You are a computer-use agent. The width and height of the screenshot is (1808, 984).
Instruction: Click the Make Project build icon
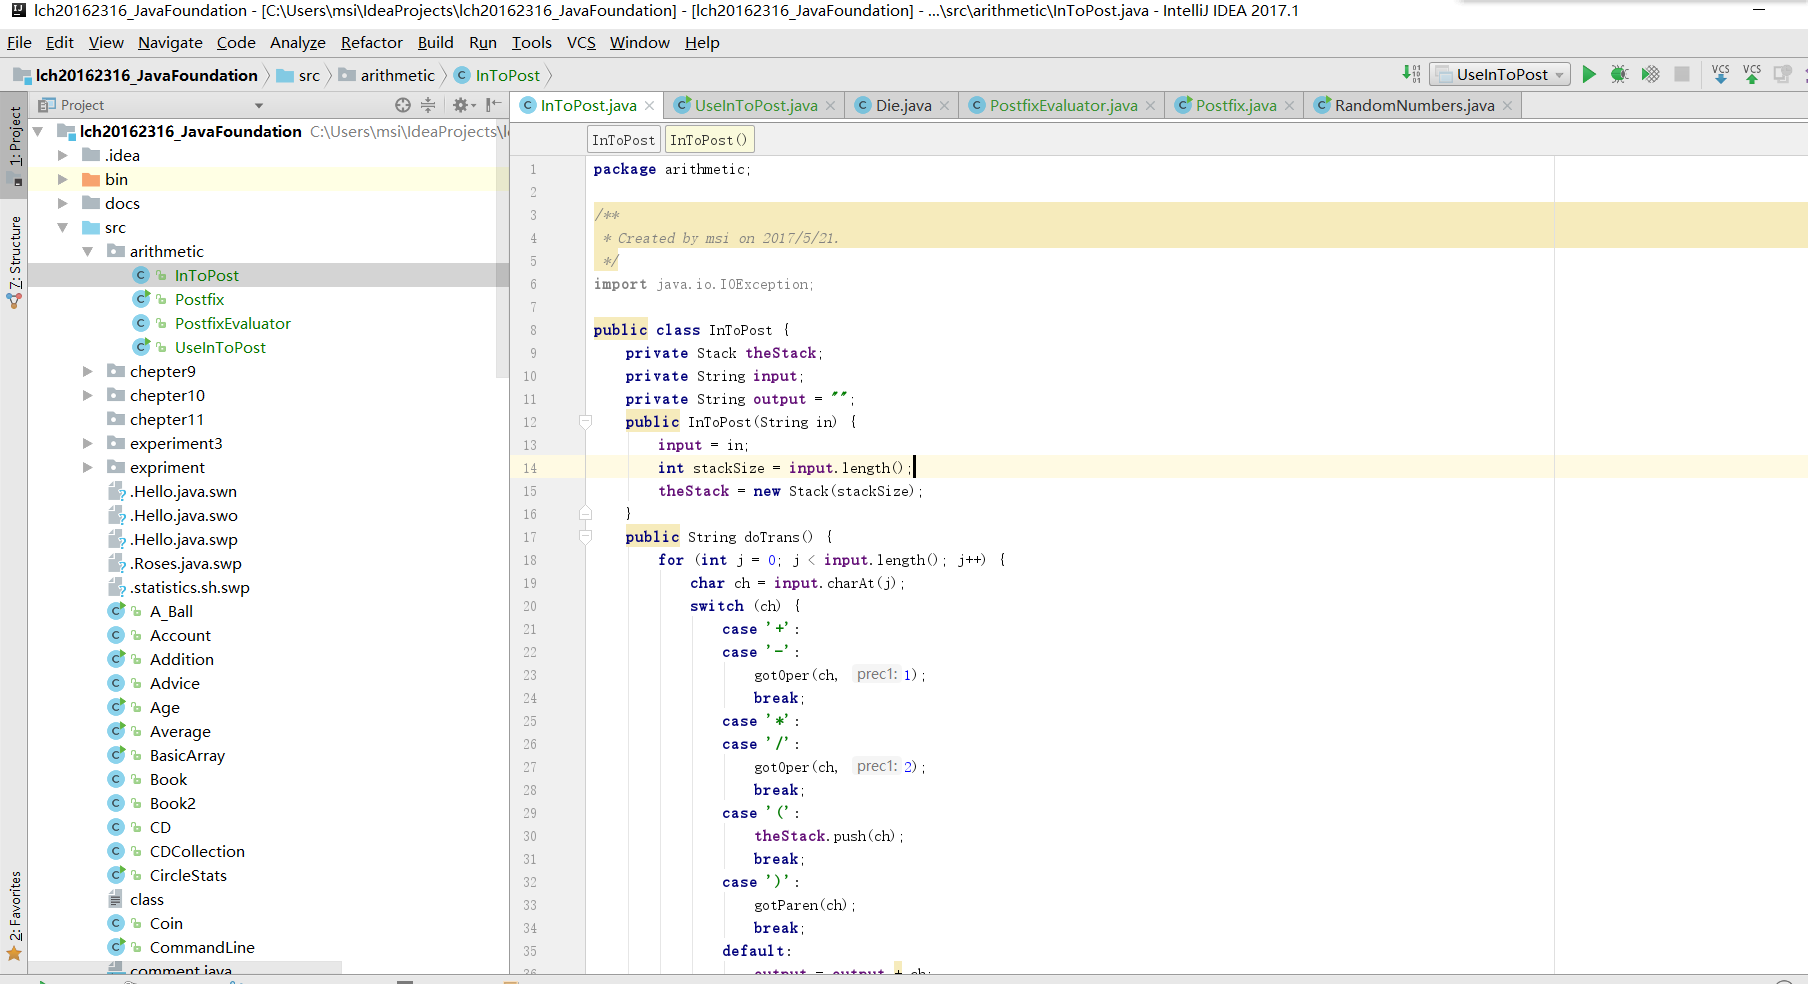[x=1411, y=74]
